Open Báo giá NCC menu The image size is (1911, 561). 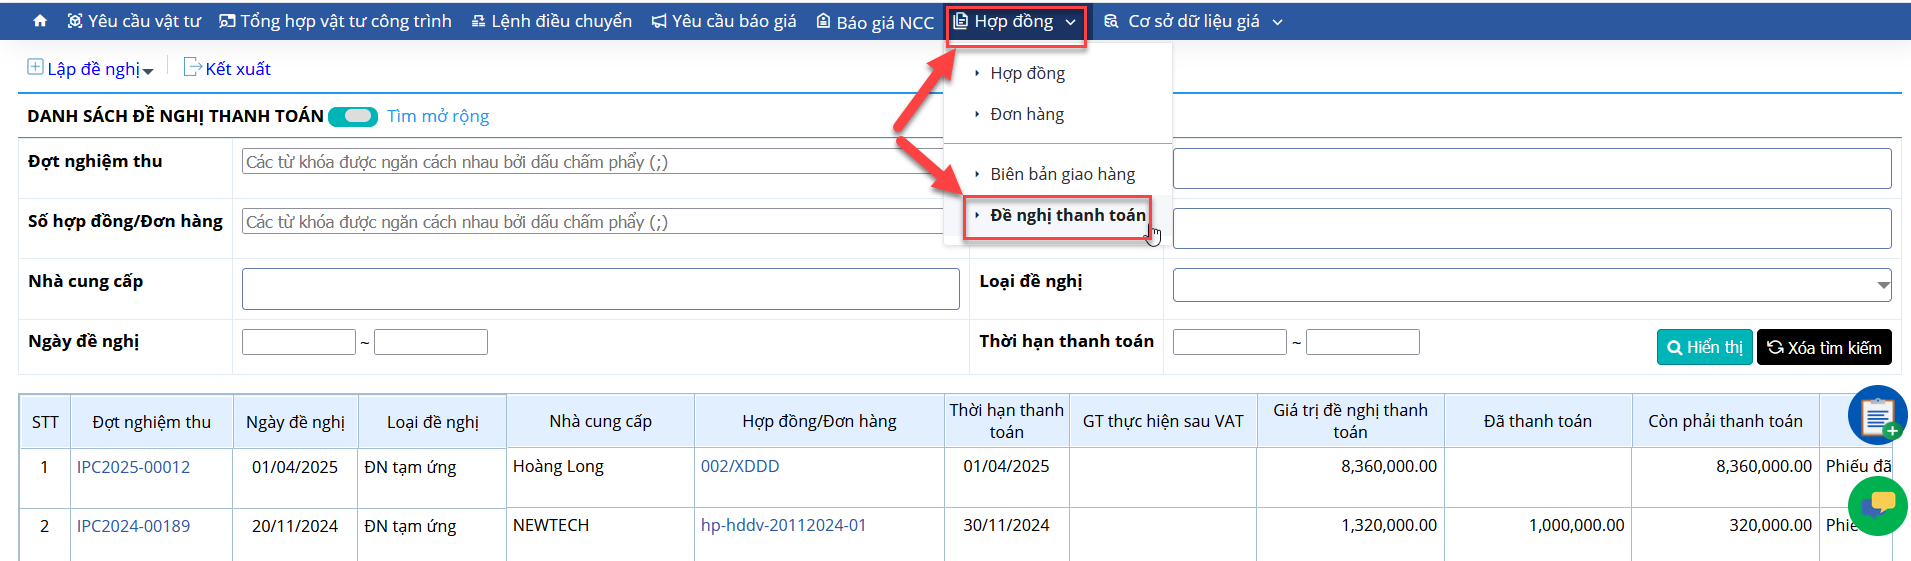pos(875,22)
